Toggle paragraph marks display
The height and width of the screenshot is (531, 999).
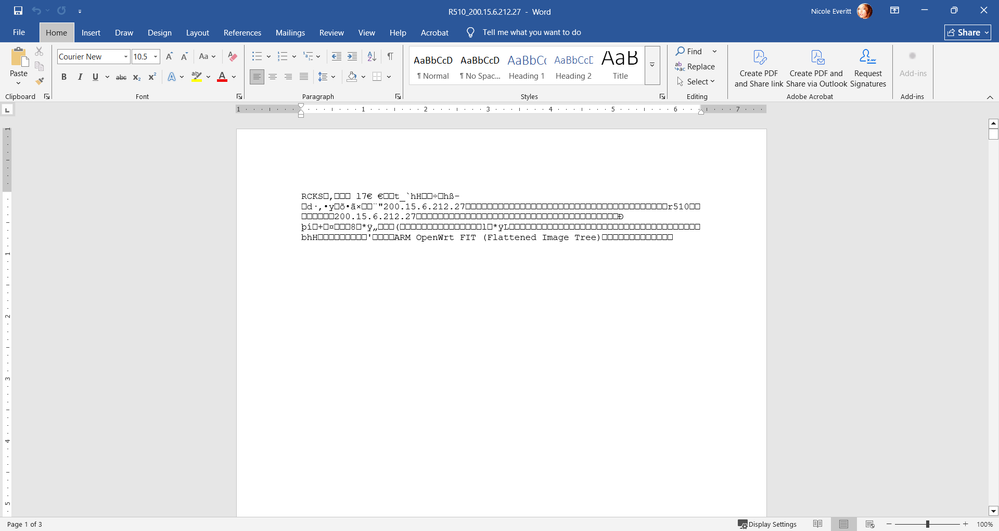(390, 57)
